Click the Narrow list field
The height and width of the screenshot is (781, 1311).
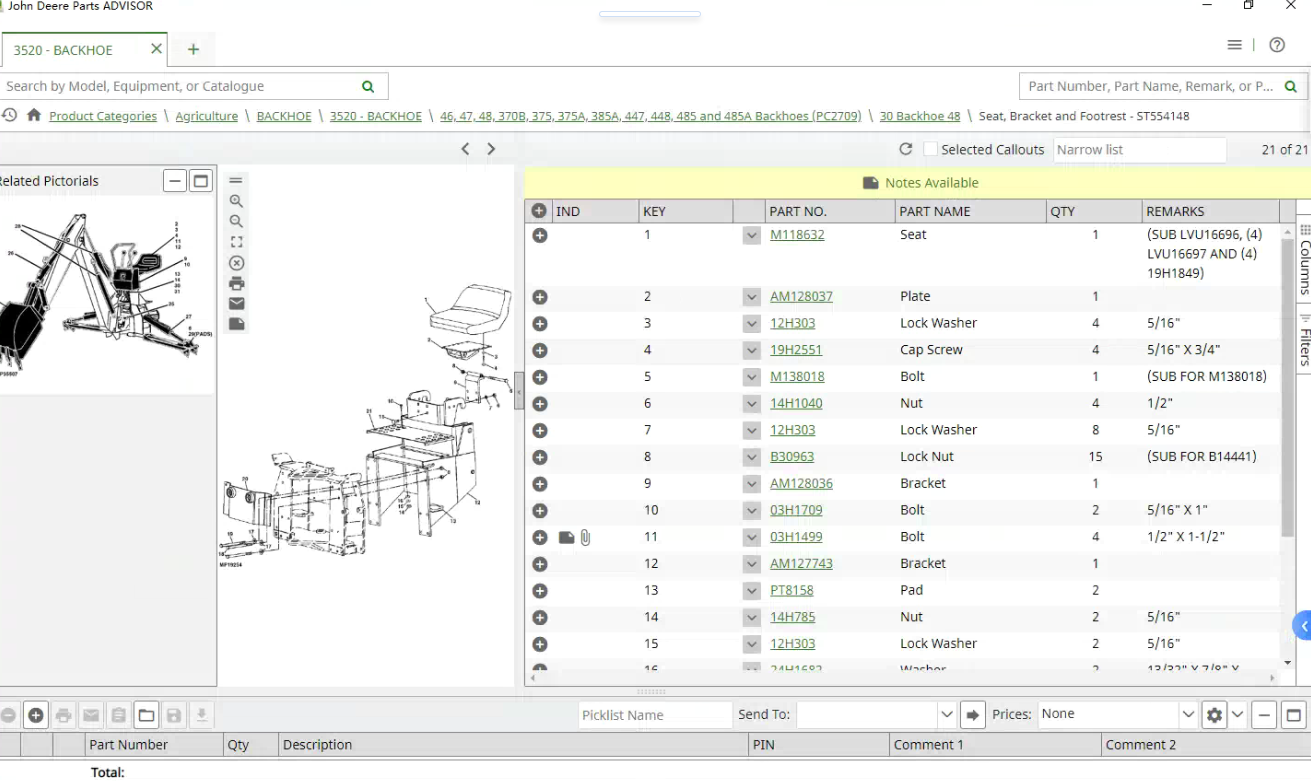click(x=1140, y=149)
